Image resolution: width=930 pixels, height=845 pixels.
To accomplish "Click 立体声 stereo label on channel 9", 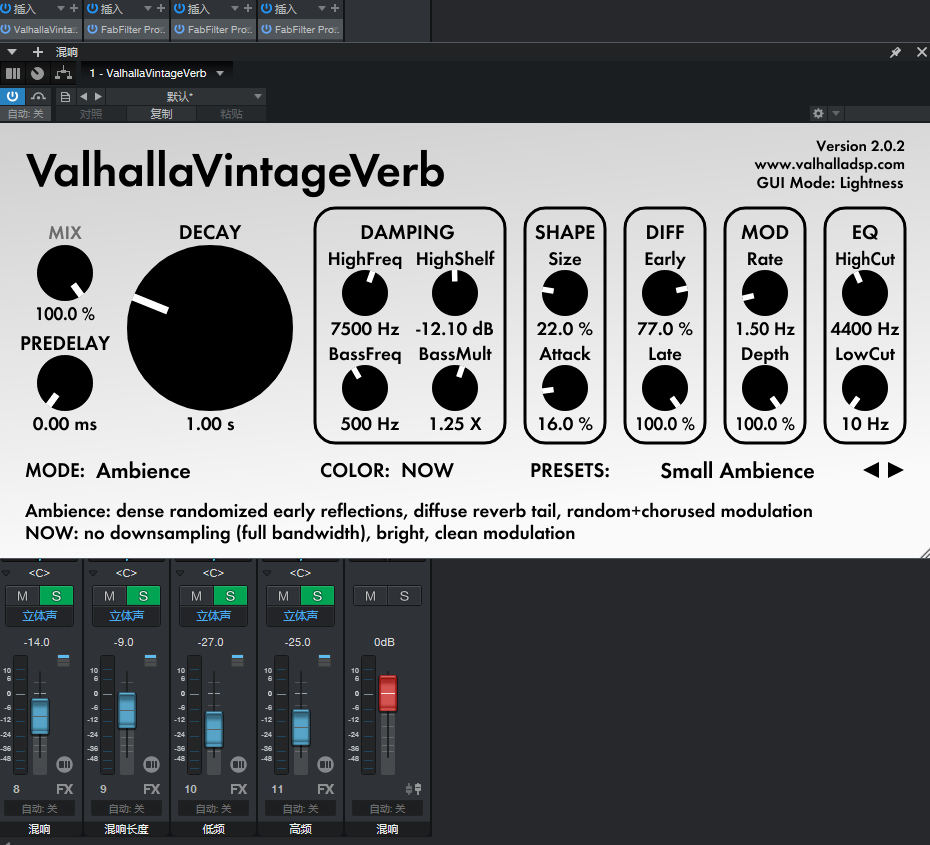I will (126, 616).
